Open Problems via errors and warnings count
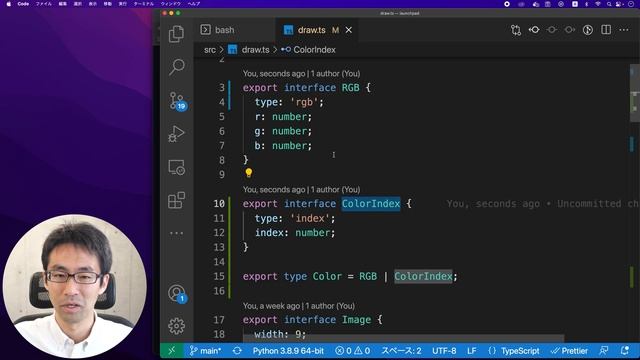The height and width of the screenshot is (360, 640). tap(353, 351)
